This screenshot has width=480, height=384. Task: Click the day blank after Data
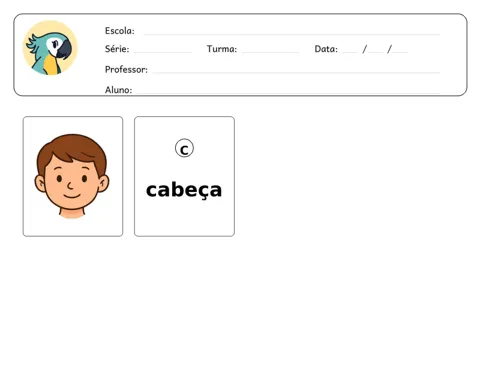(350, 52)
